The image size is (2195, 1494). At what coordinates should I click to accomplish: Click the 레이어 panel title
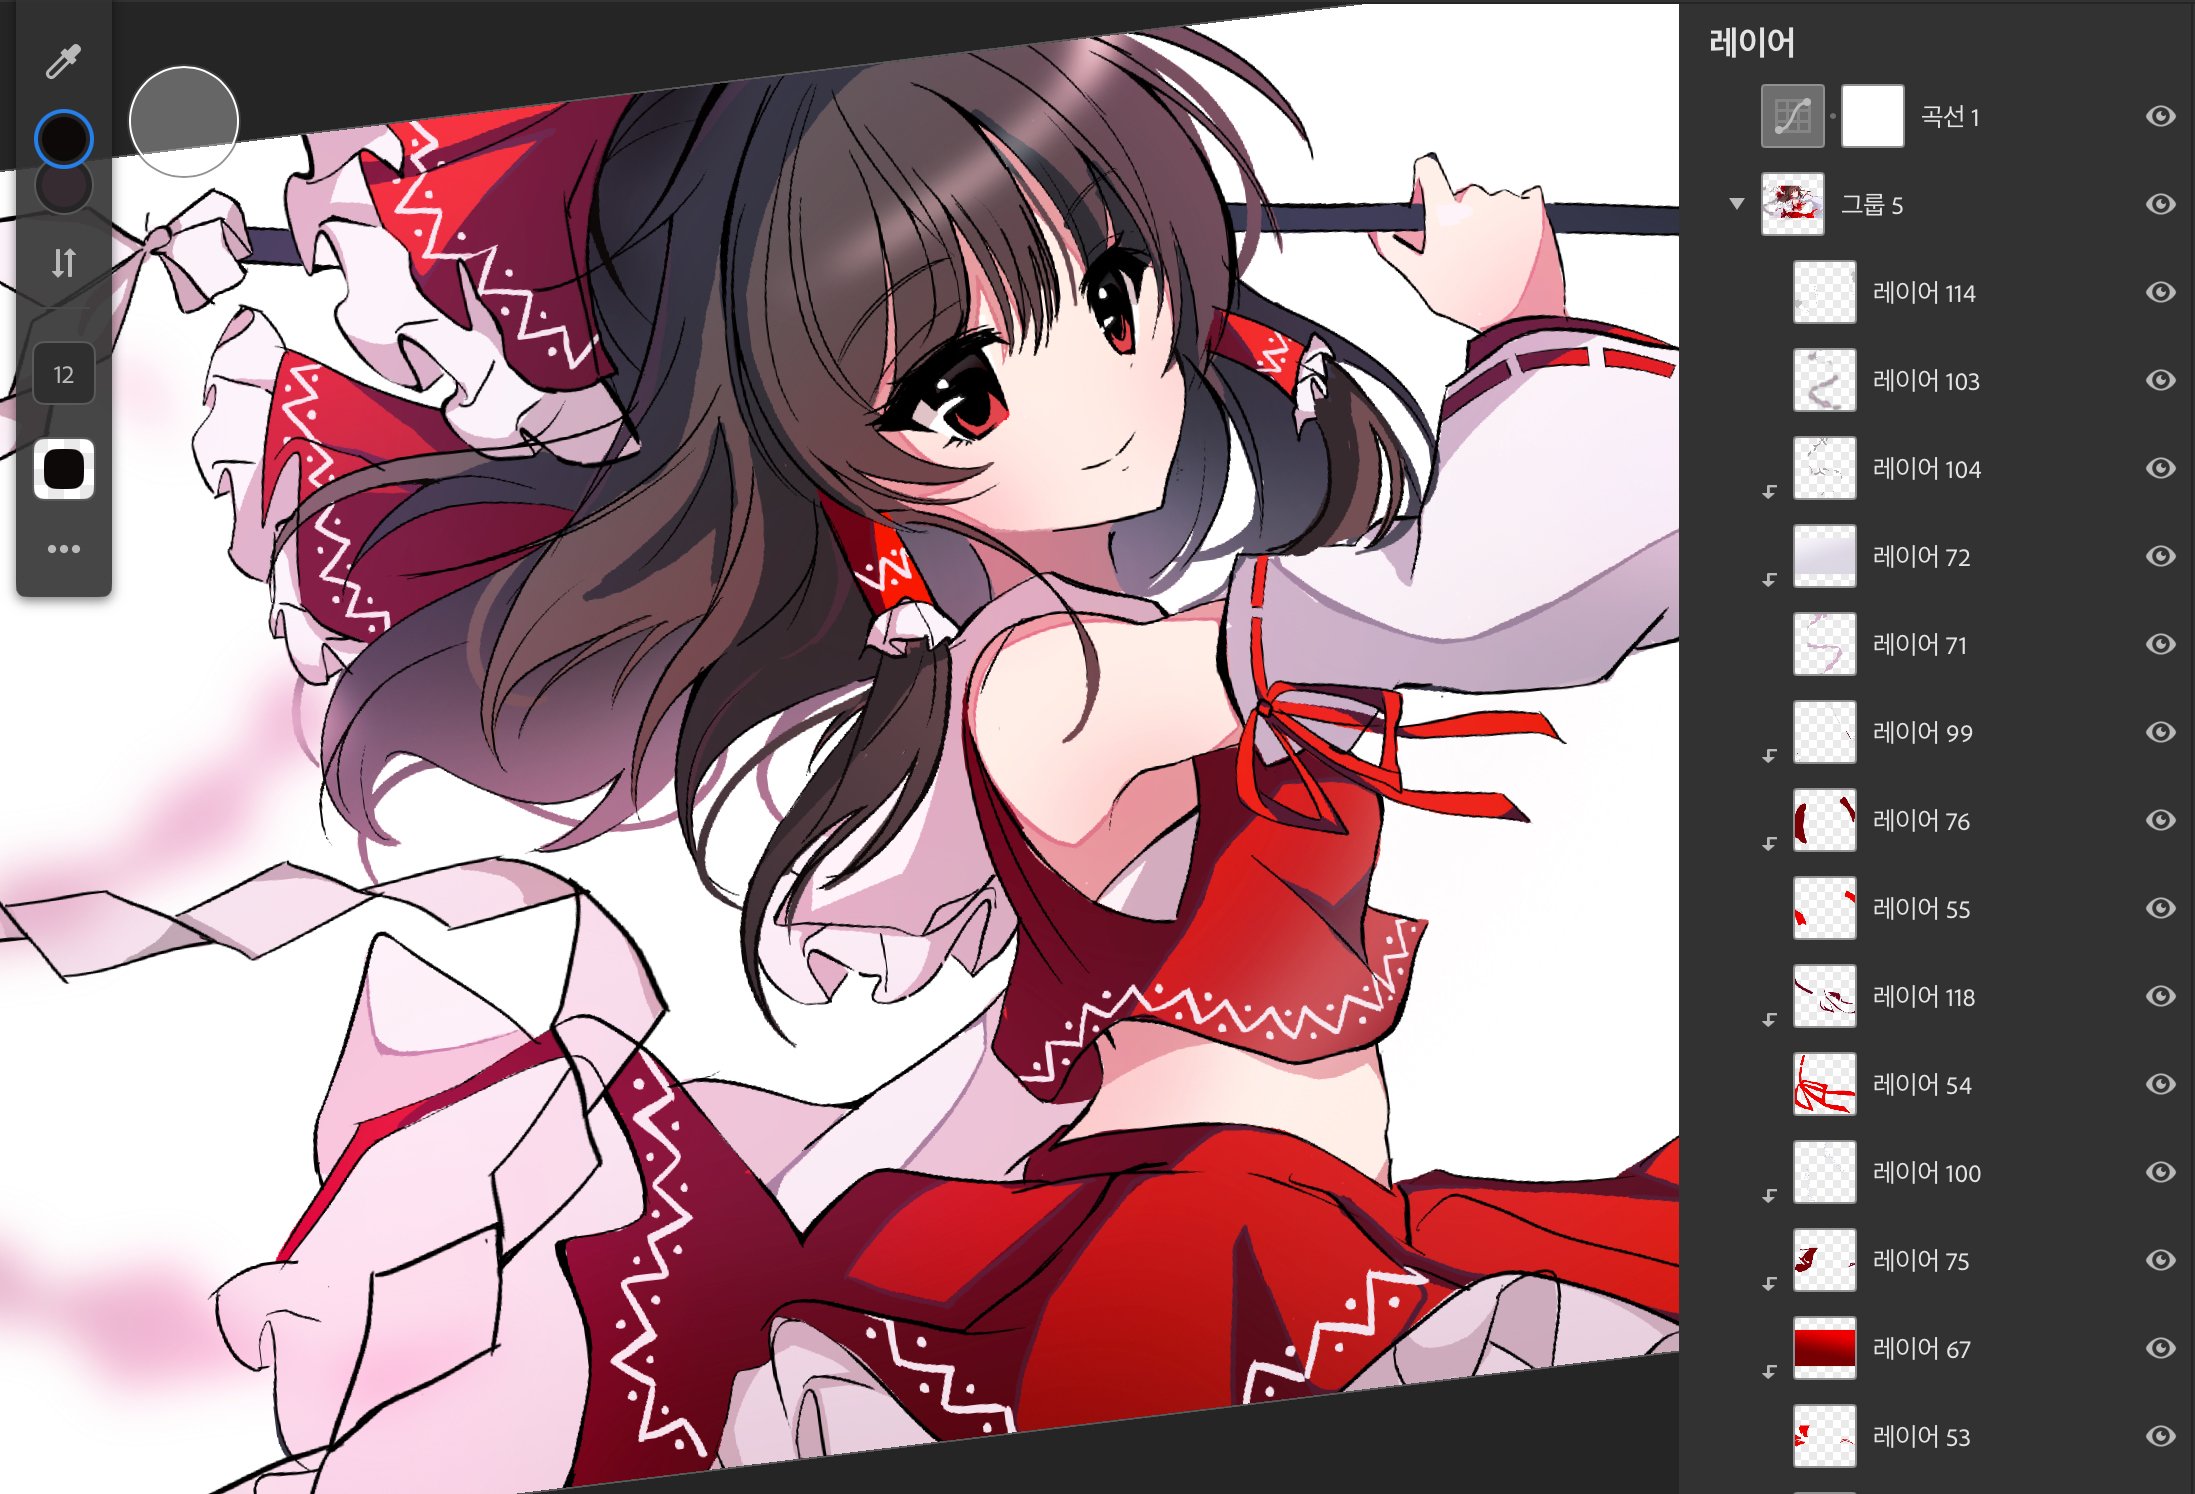click(1751, 42)
